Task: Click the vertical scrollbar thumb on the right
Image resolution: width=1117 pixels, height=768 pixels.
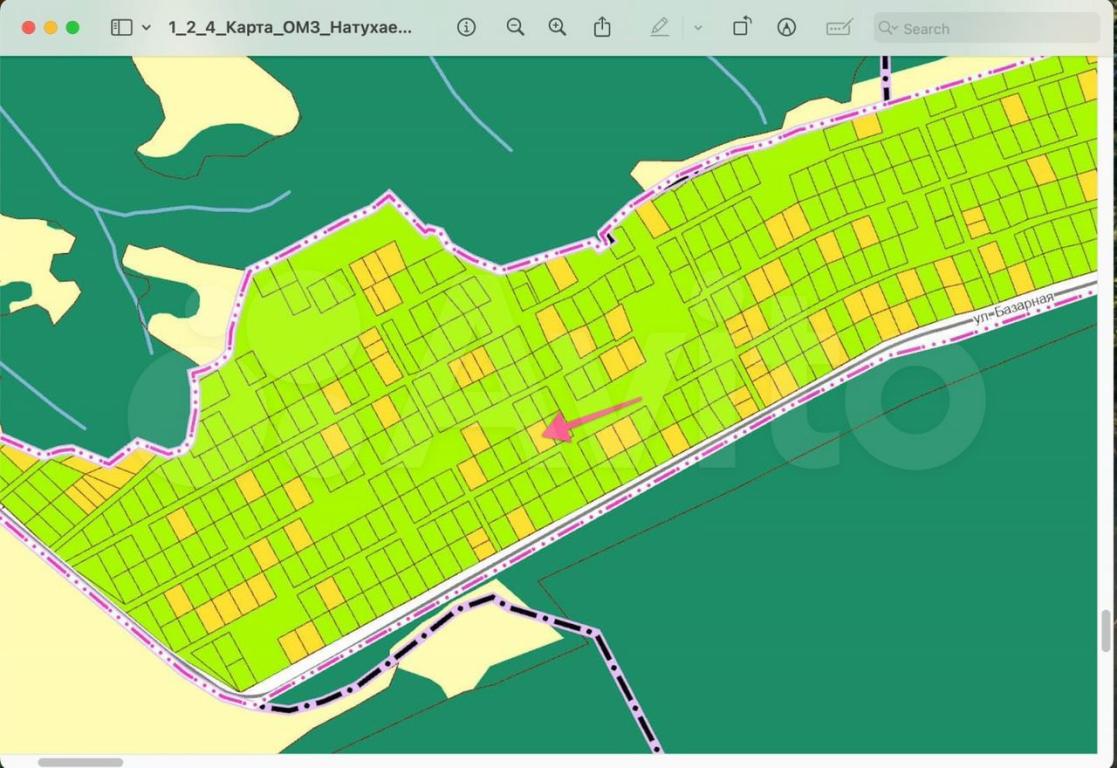Action: (x=1107, y=632)
